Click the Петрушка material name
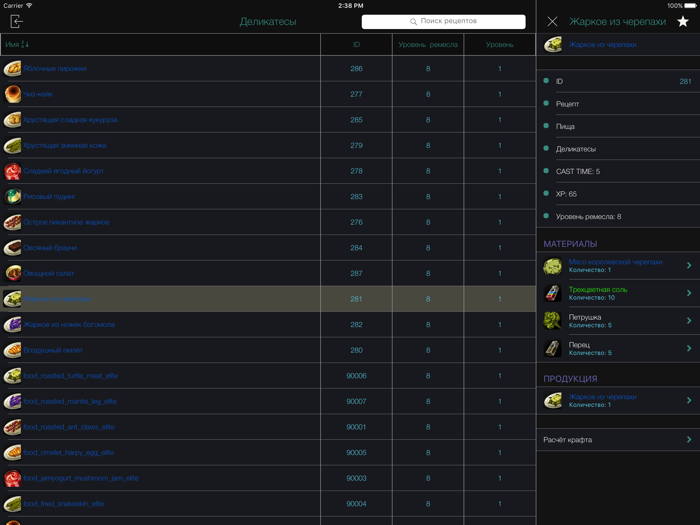 point(585,317)
